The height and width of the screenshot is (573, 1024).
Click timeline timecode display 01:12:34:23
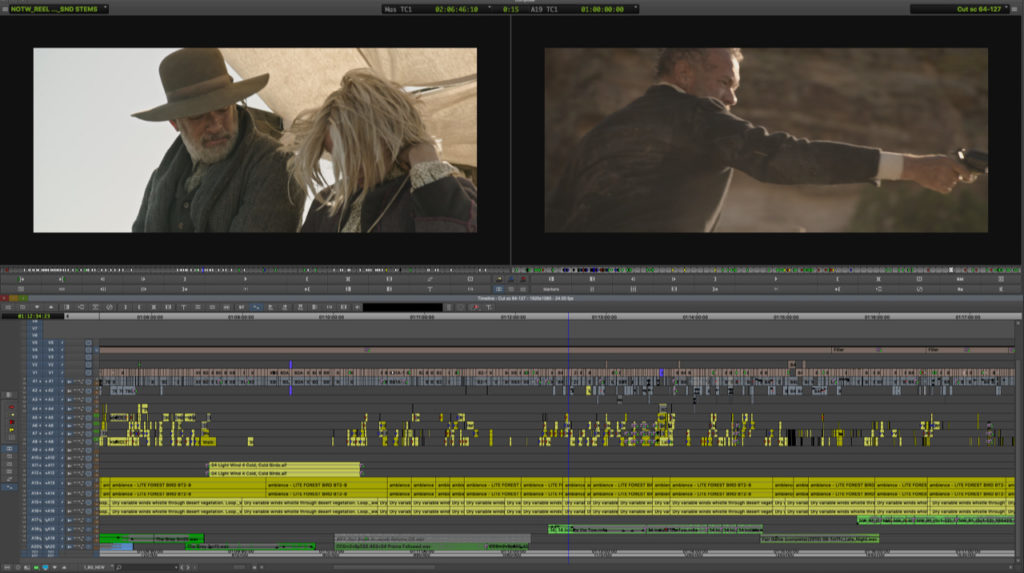pos(33,316)
